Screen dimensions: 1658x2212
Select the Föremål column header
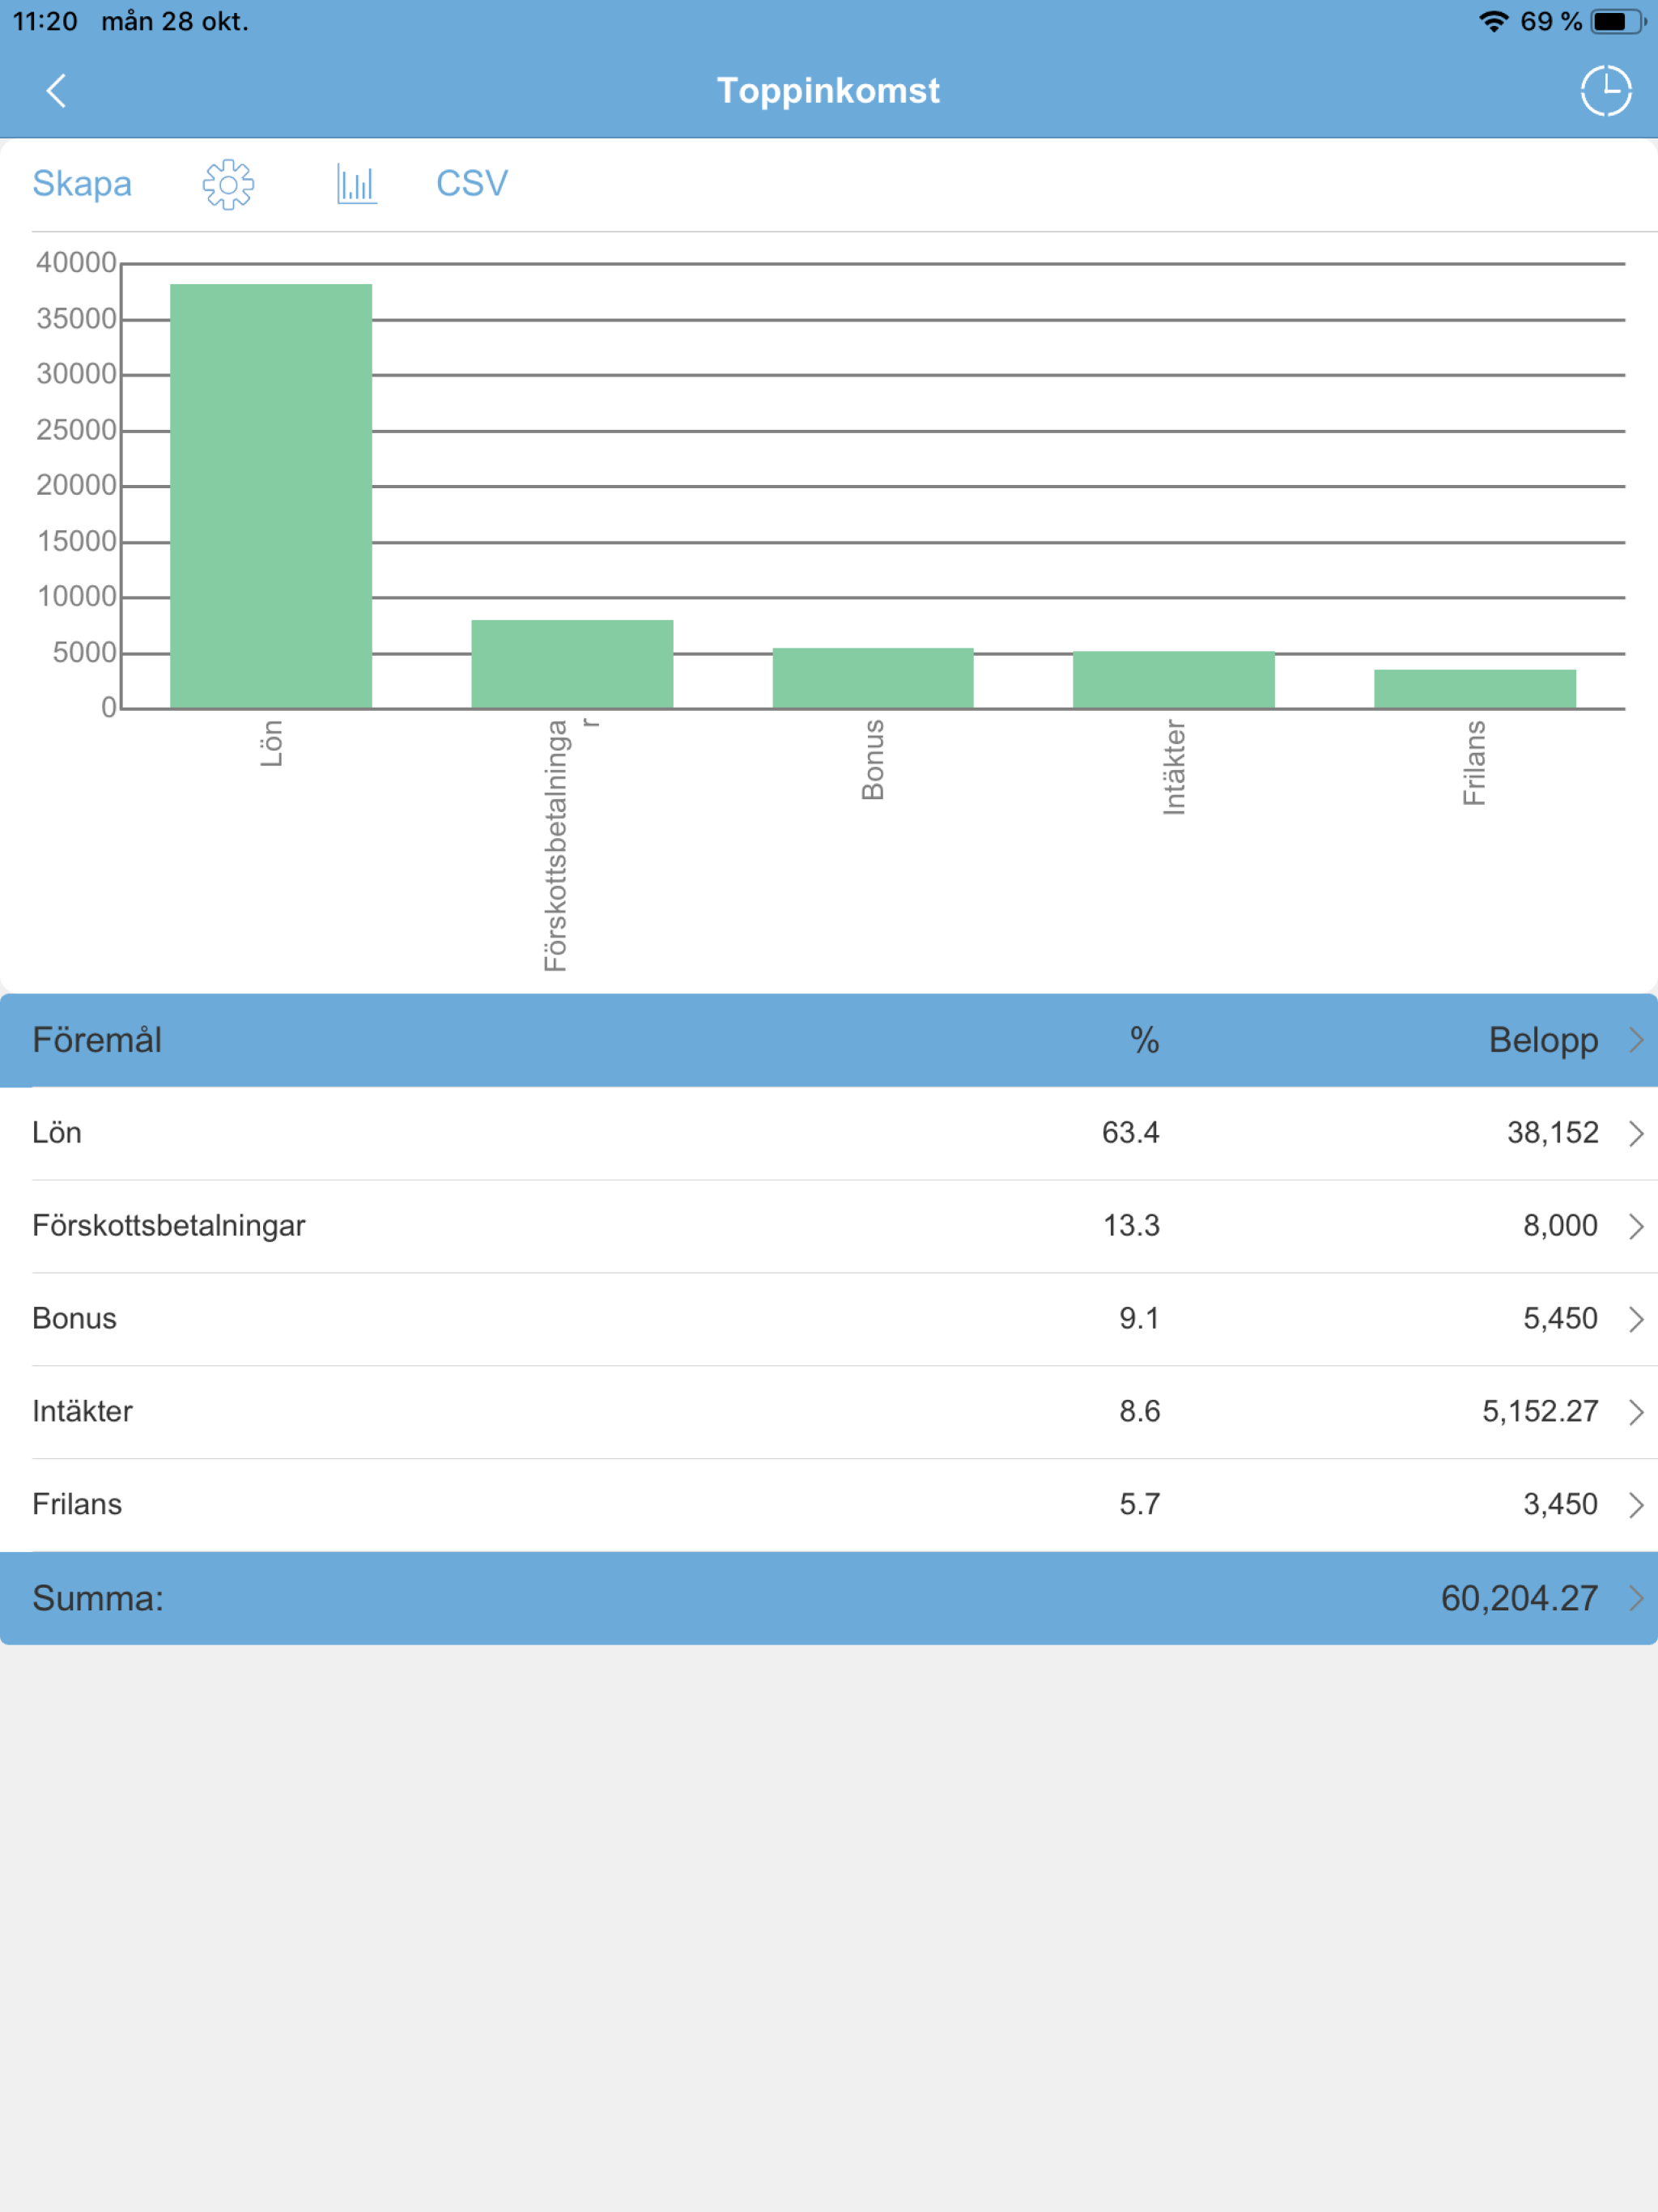click(x=97, y=1040)
